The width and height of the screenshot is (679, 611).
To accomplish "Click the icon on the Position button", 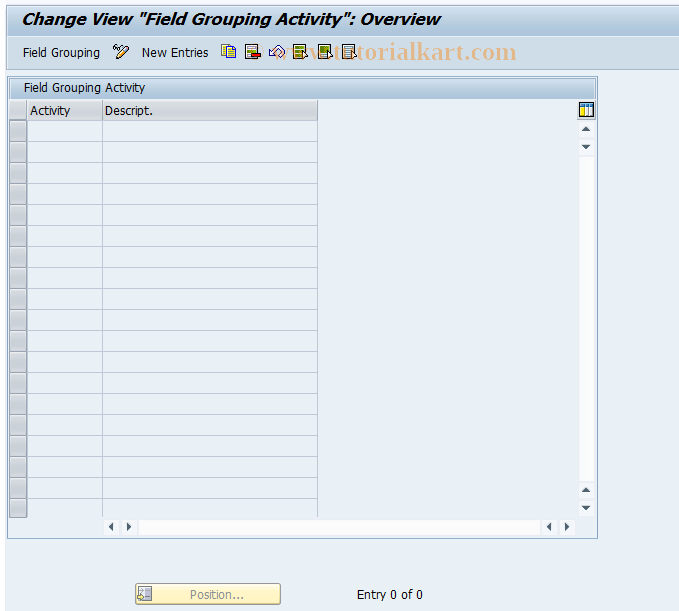I will [145, 594].
